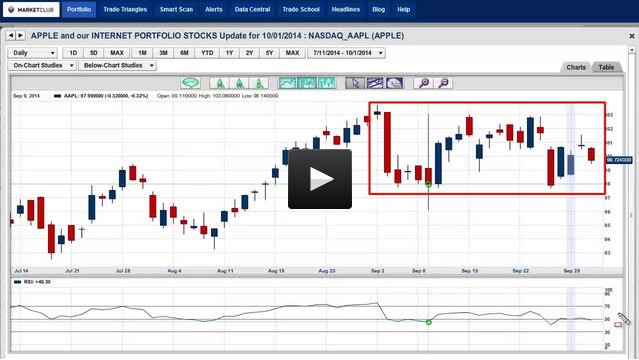Select the YTD range button
639x360 pixels.
pos(207,53)
